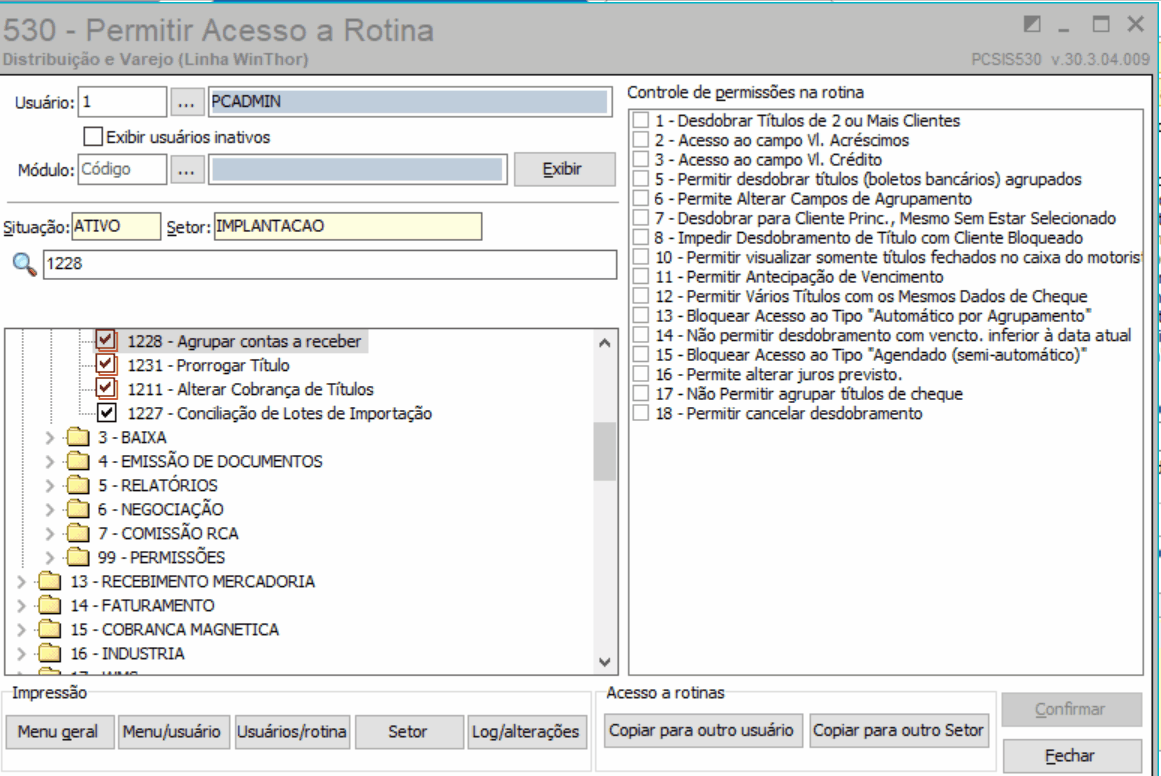This screenshot has width=1161, height=776.
Task: Click Copiar para outro Setor
Action: click(898, 731)
